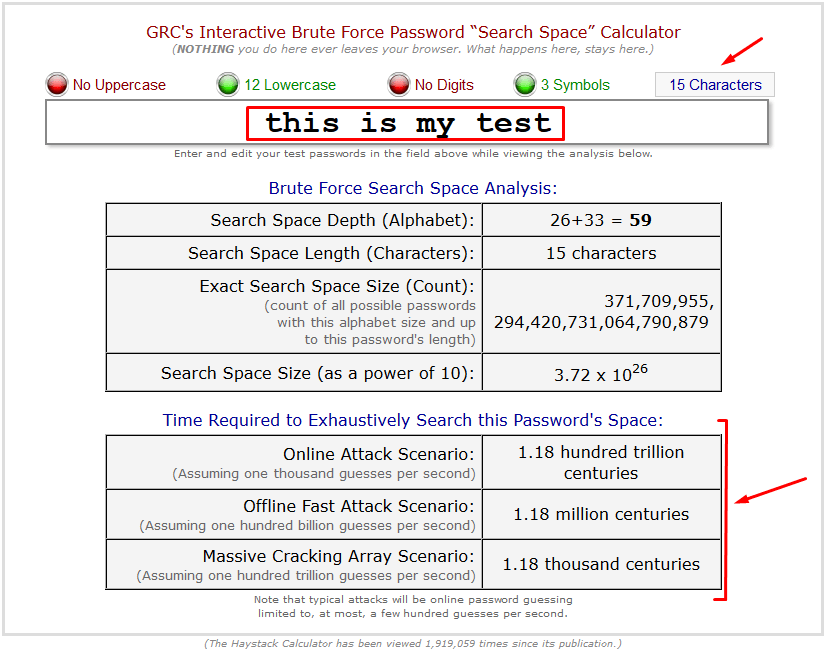
Task: Click the 'Brute Force Search Space Analysis' heading
Action: [412, 188]
